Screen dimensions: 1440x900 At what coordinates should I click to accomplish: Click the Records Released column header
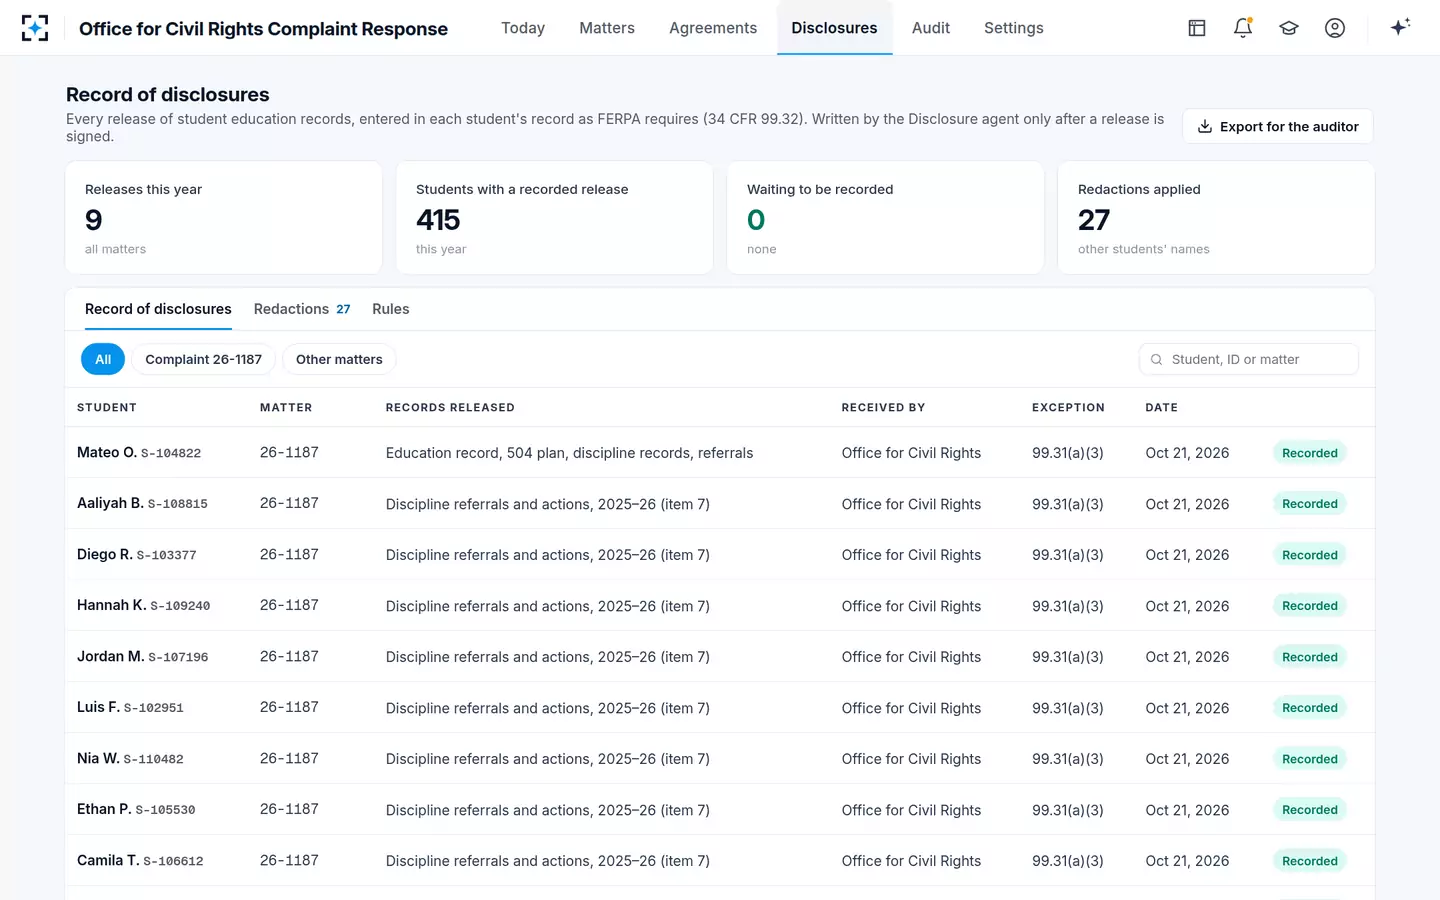tap(450, 408)
